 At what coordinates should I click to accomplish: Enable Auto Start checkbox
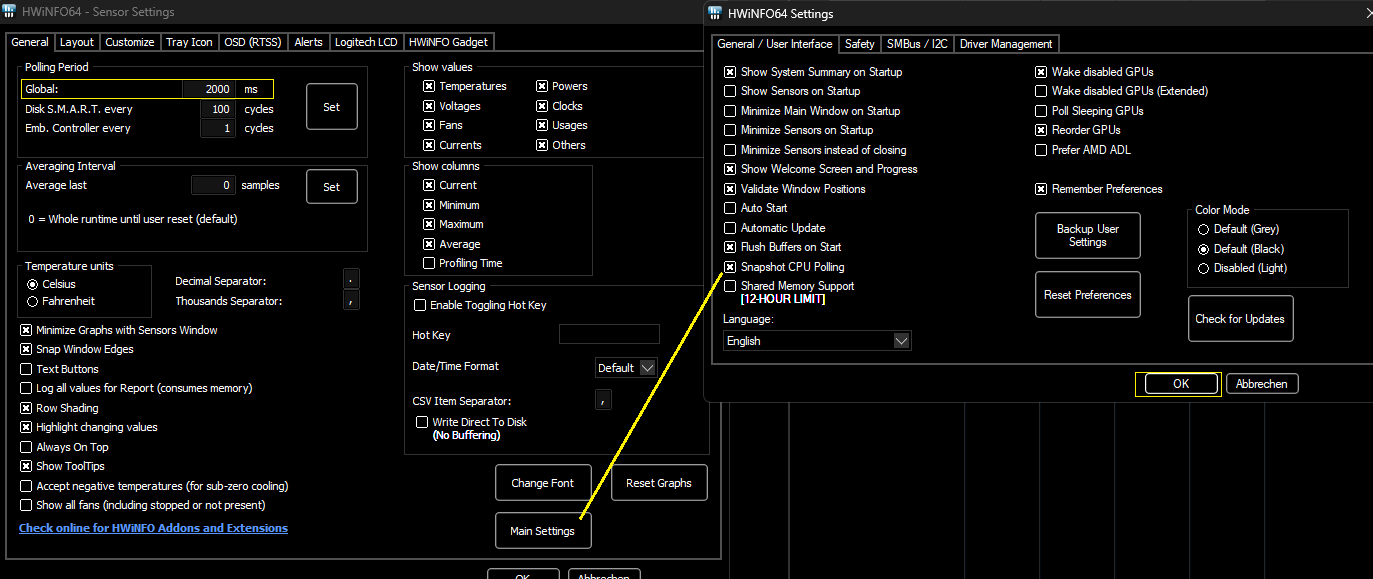(x=730, y=208)
